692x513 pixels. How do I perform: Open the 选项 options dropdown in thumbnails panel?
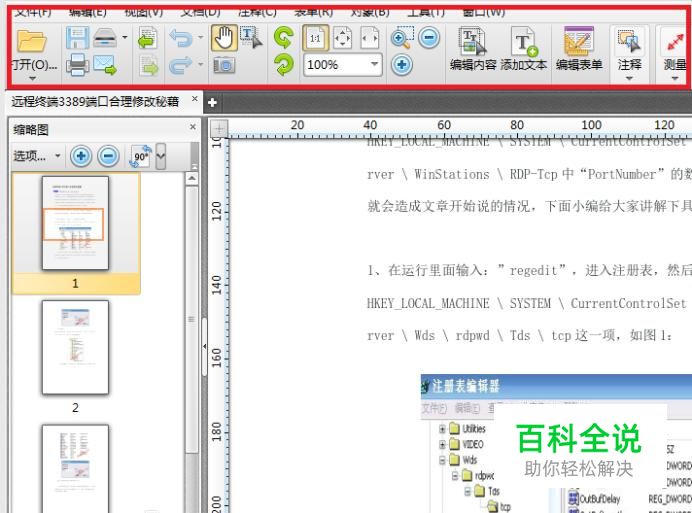coord(36,156)
